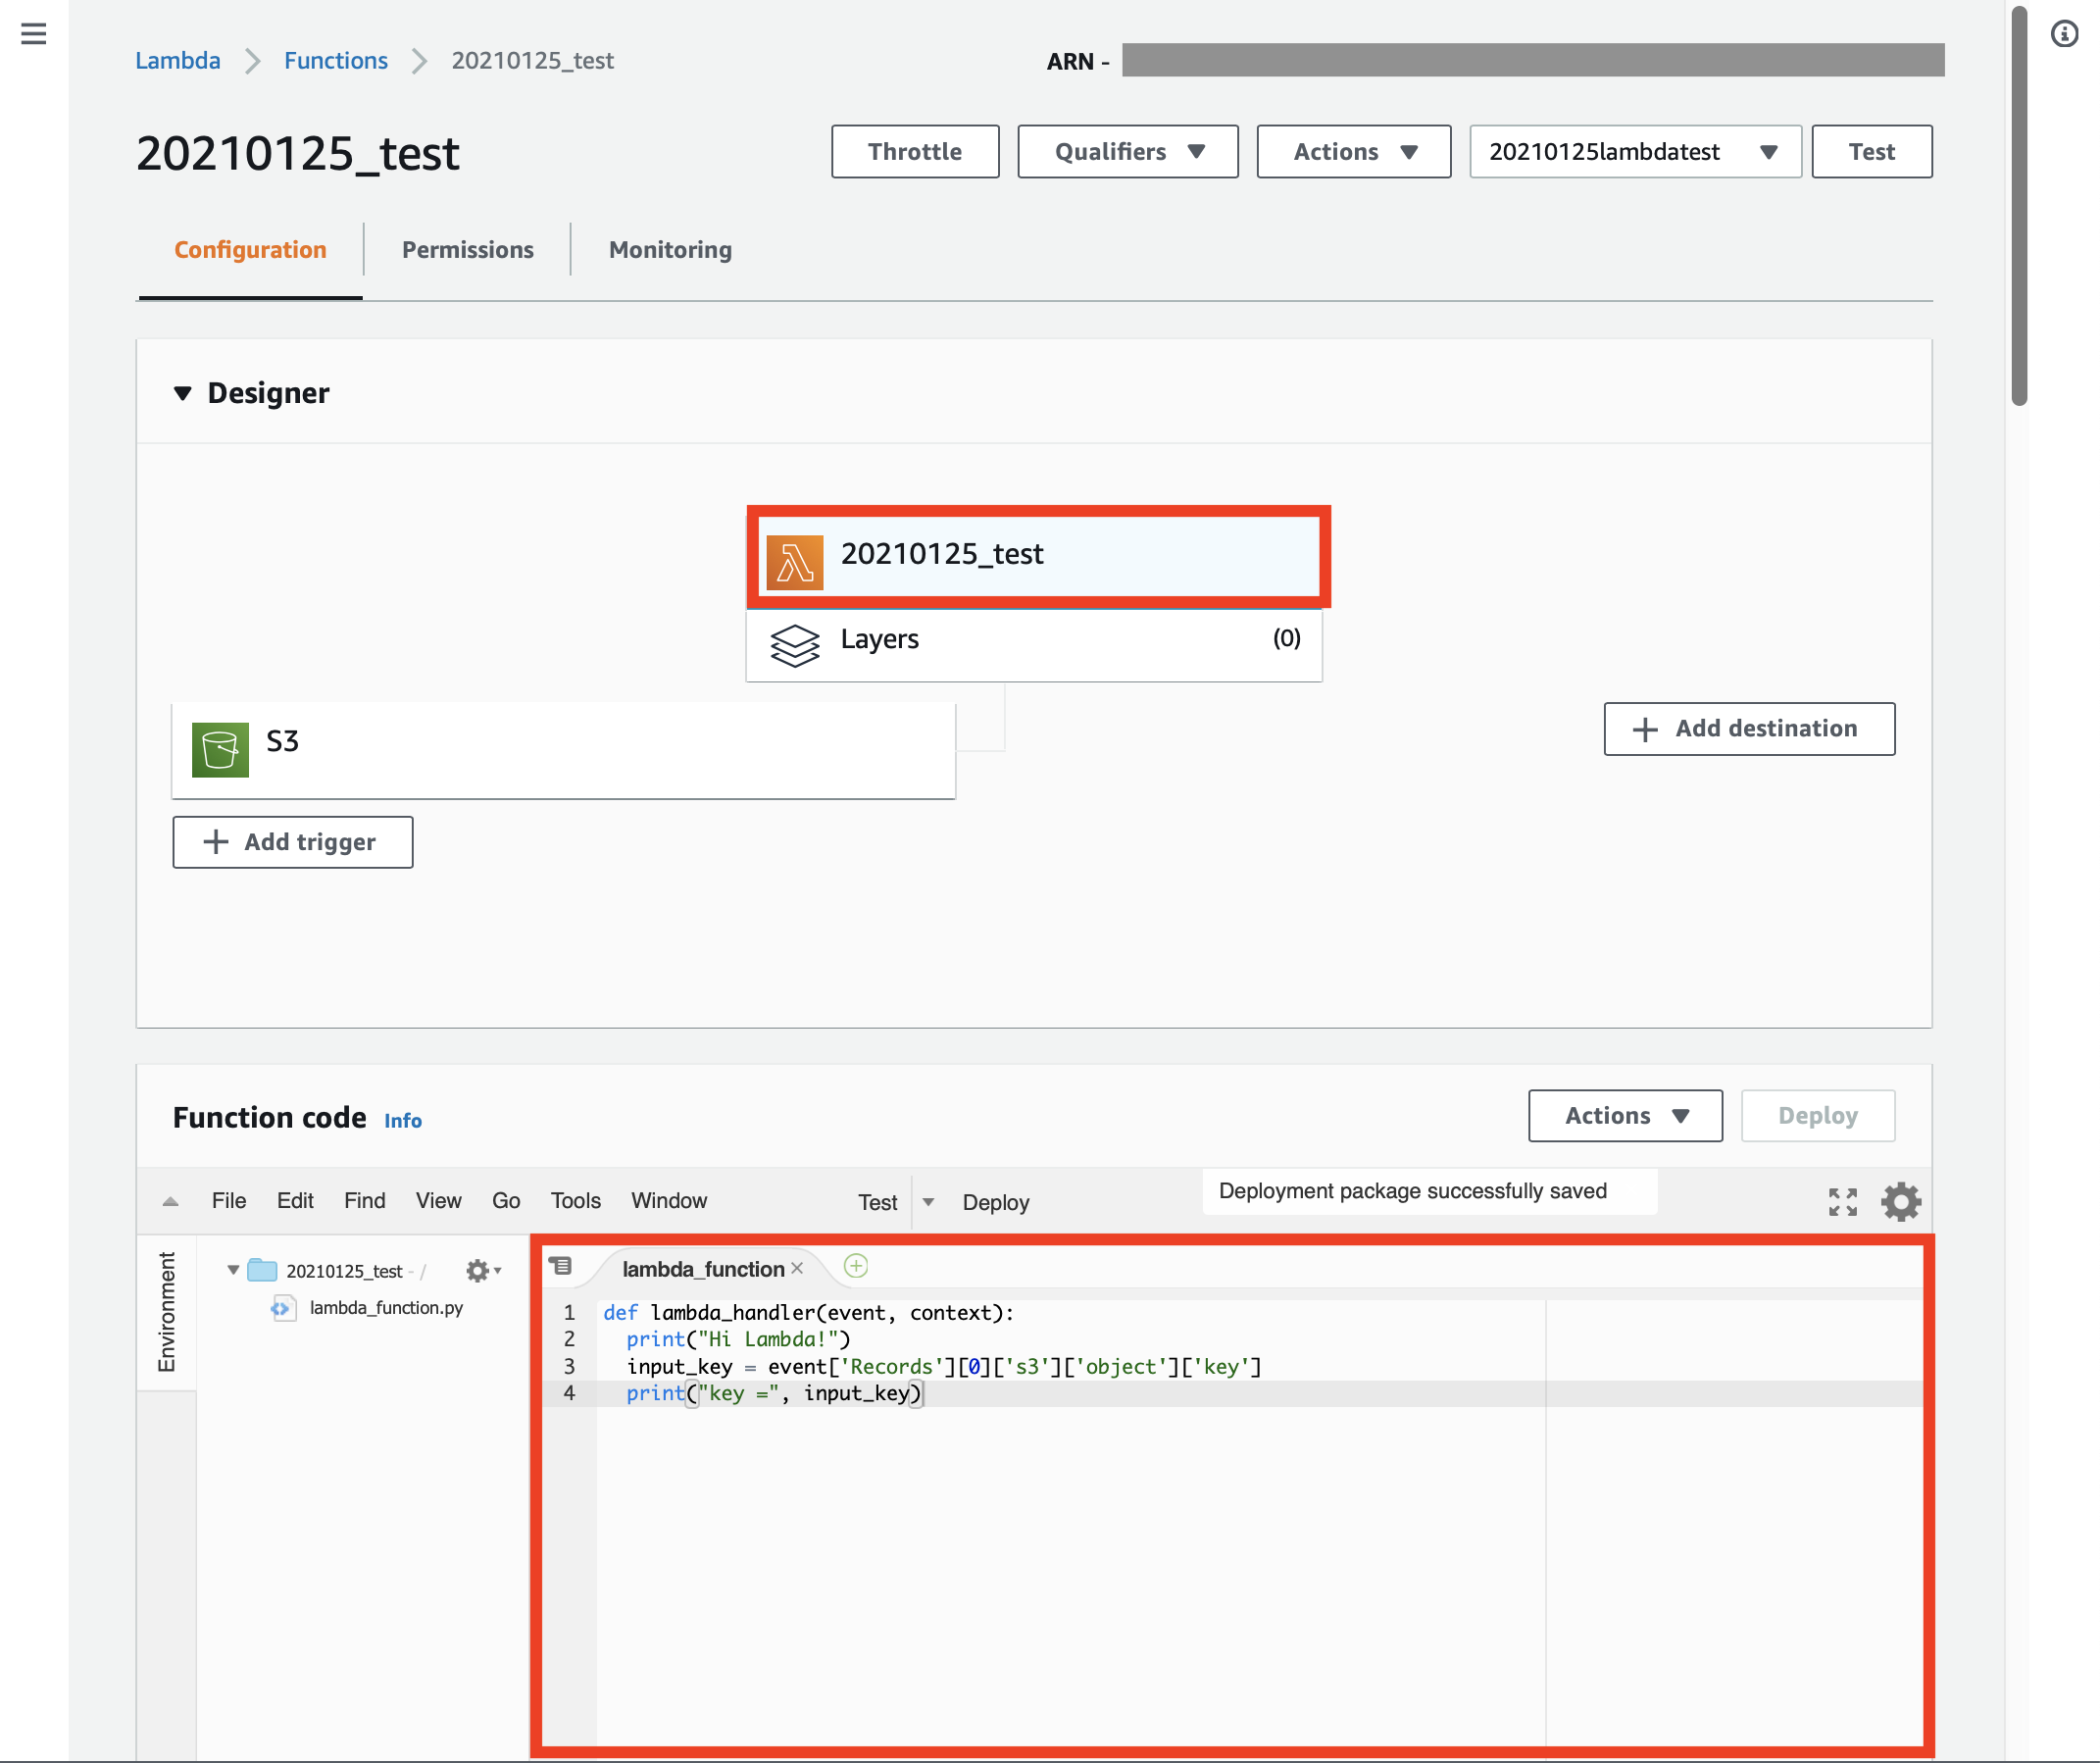The height and width of the screenshot is (1763, 2100).
Task: Switch to the Permissions tab
Action: click(467, 250)
